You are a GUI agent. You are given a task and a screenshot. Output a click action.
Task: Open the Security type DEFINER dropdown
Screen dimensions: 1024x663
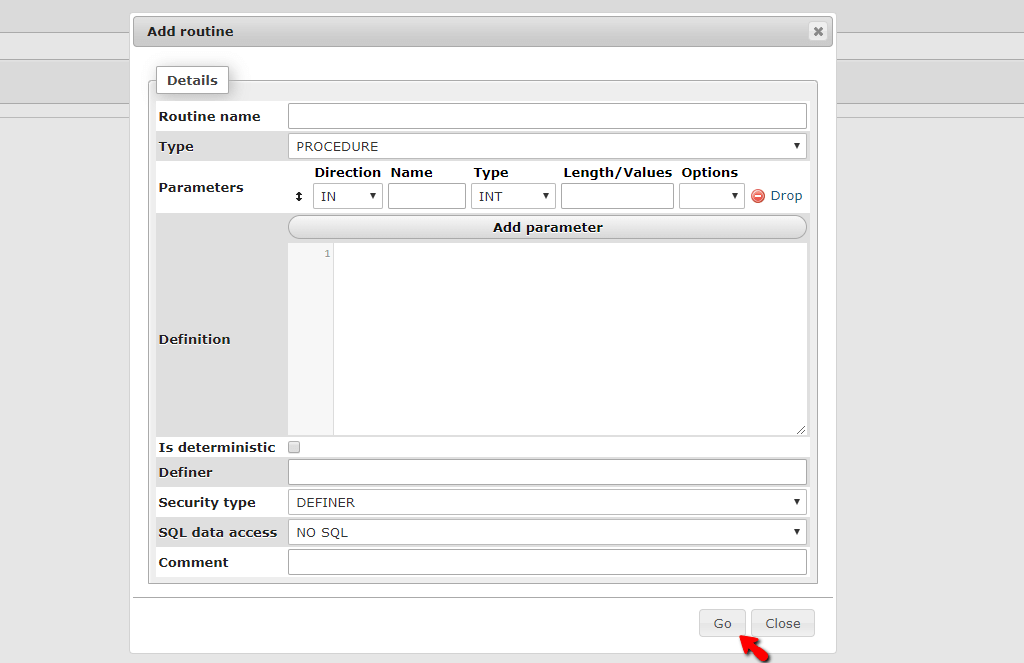(547, 502)
